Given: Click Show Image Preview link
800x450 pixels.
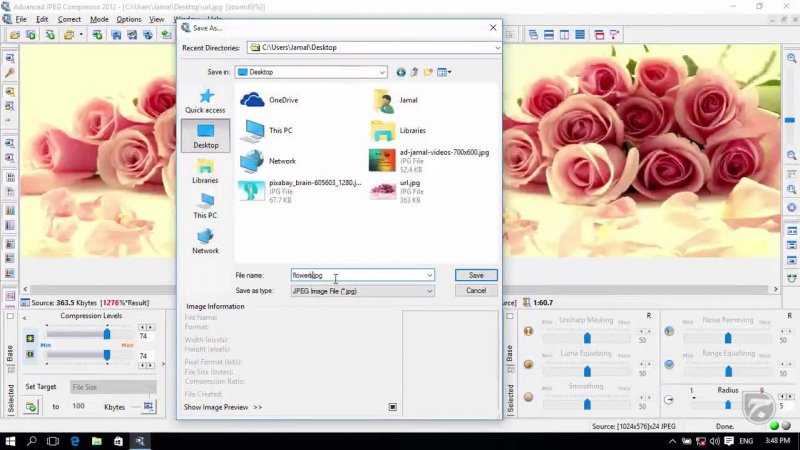Looking at the screenshot, I should (x=223, y=407).
